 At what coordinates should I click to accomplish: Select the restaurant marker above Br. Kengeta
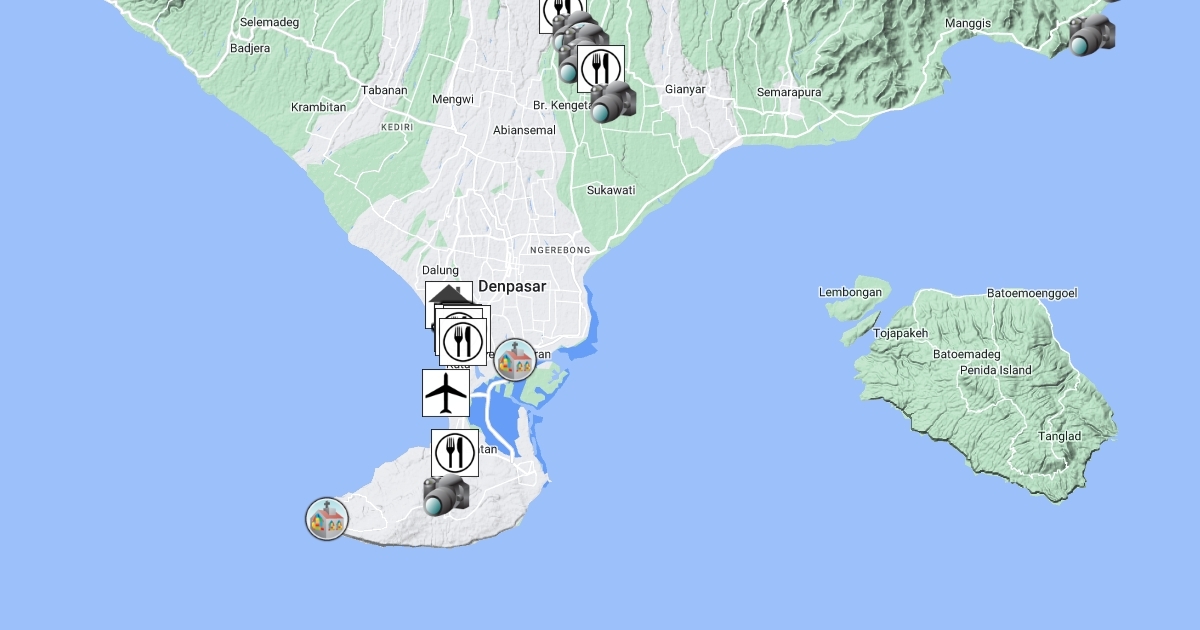point(601,69)
